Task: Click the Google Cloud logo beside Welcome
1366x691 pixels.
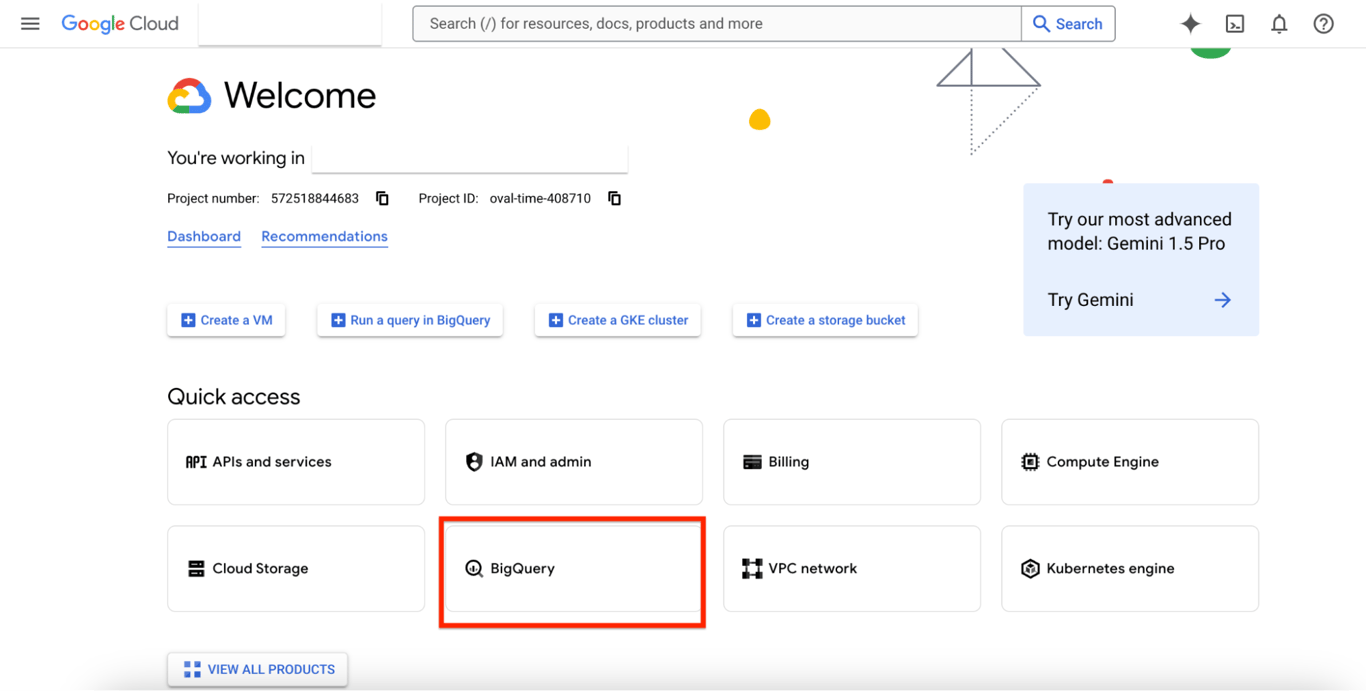Action: 189,96
